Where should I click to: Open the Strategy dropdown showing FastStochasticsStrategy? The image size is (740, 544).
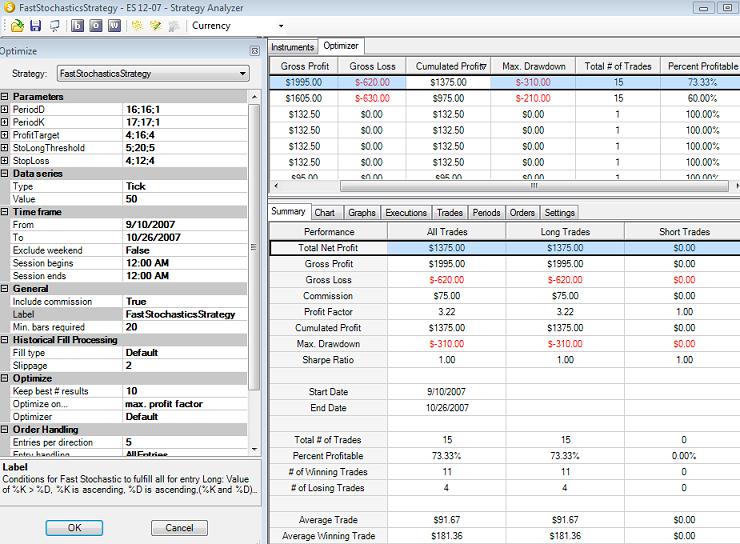153,74
